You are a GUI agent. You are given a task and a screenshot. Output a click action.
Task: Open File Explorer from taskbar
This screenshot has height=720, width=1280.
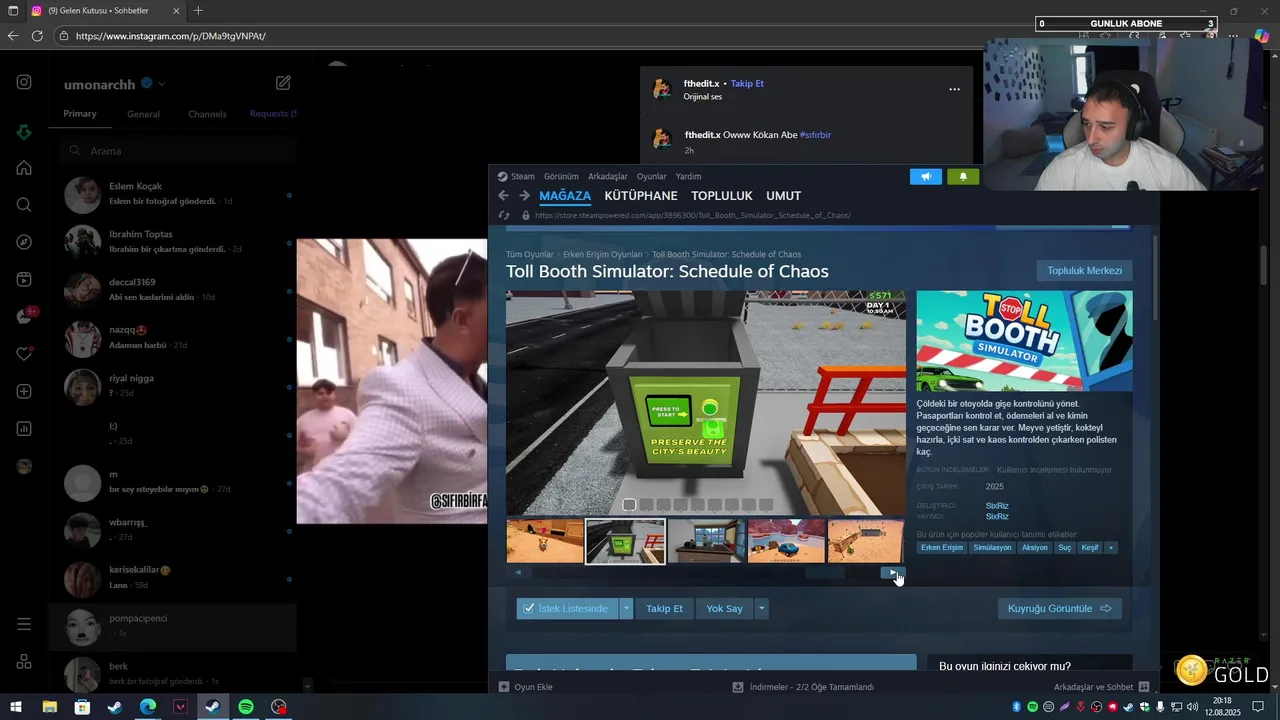(x=49, y=706)
